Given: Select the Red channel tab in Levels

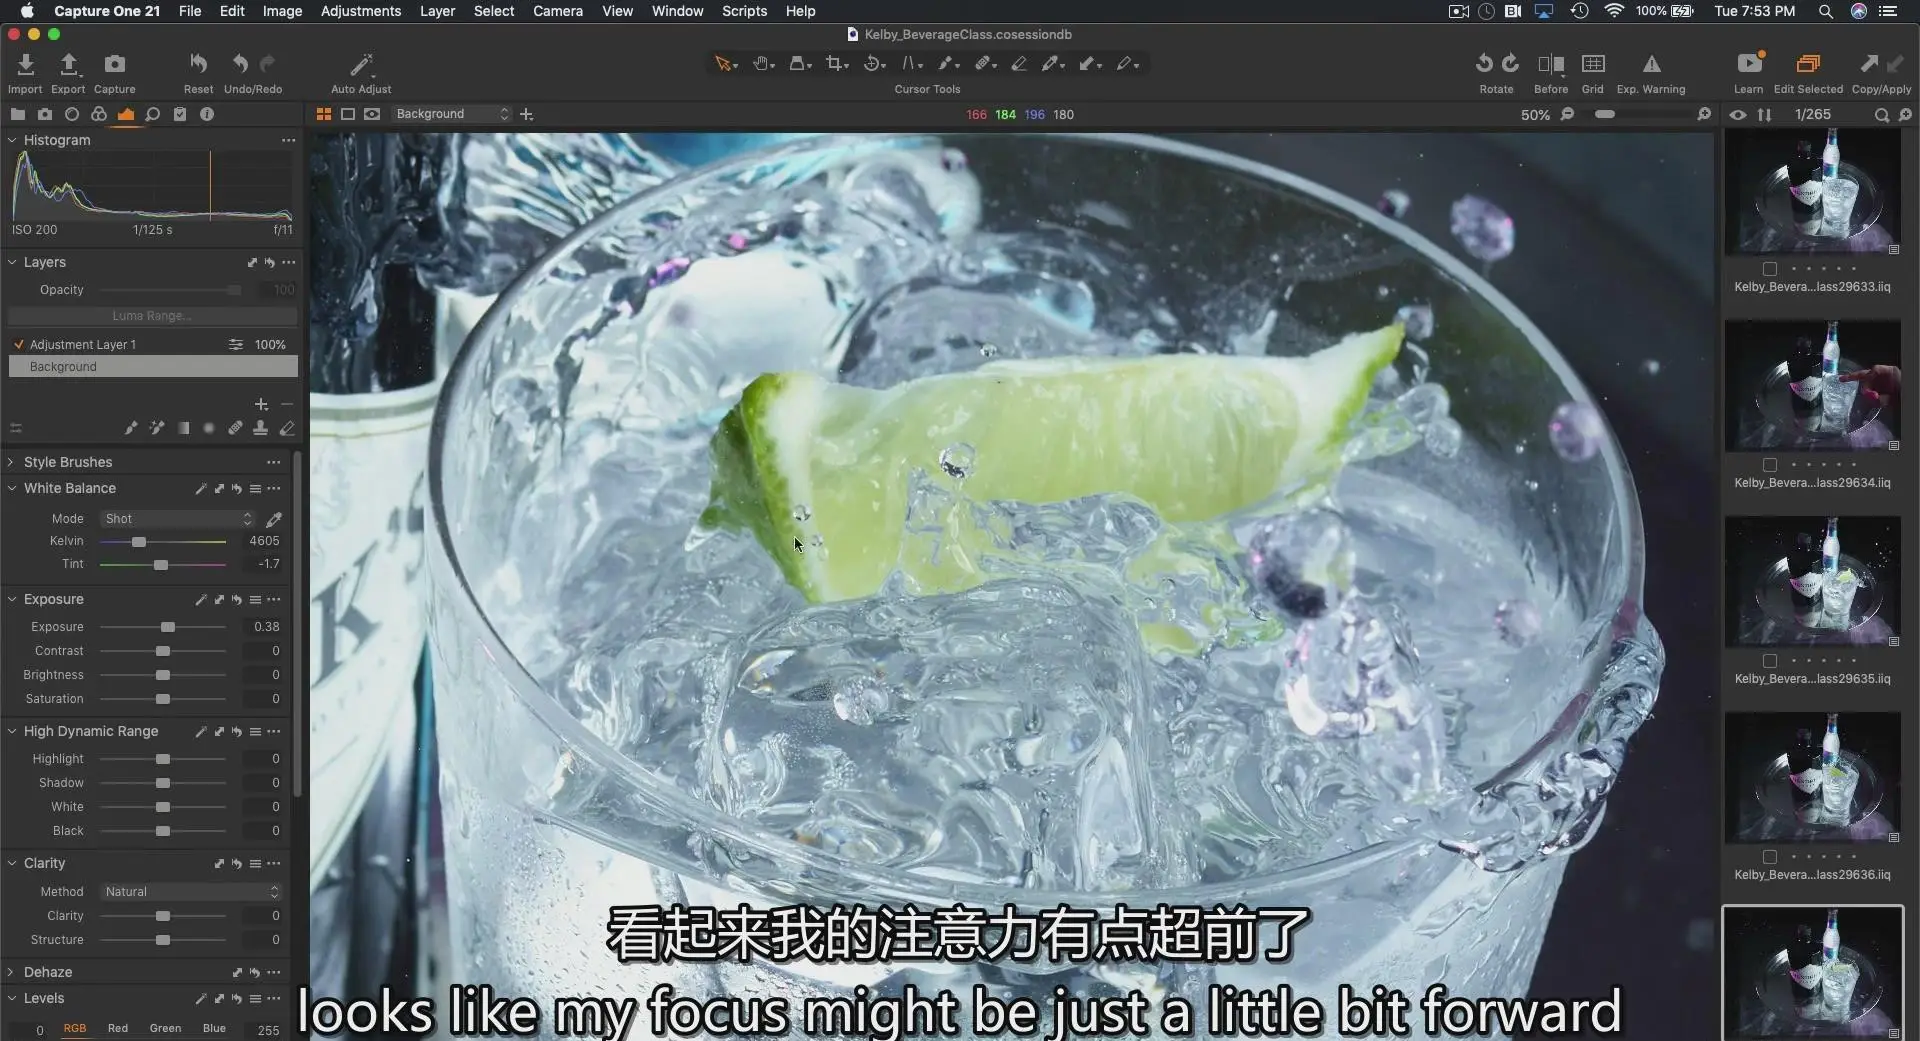Looking at the screenshot, I should pyautogui.click(x=118, y=1028).
